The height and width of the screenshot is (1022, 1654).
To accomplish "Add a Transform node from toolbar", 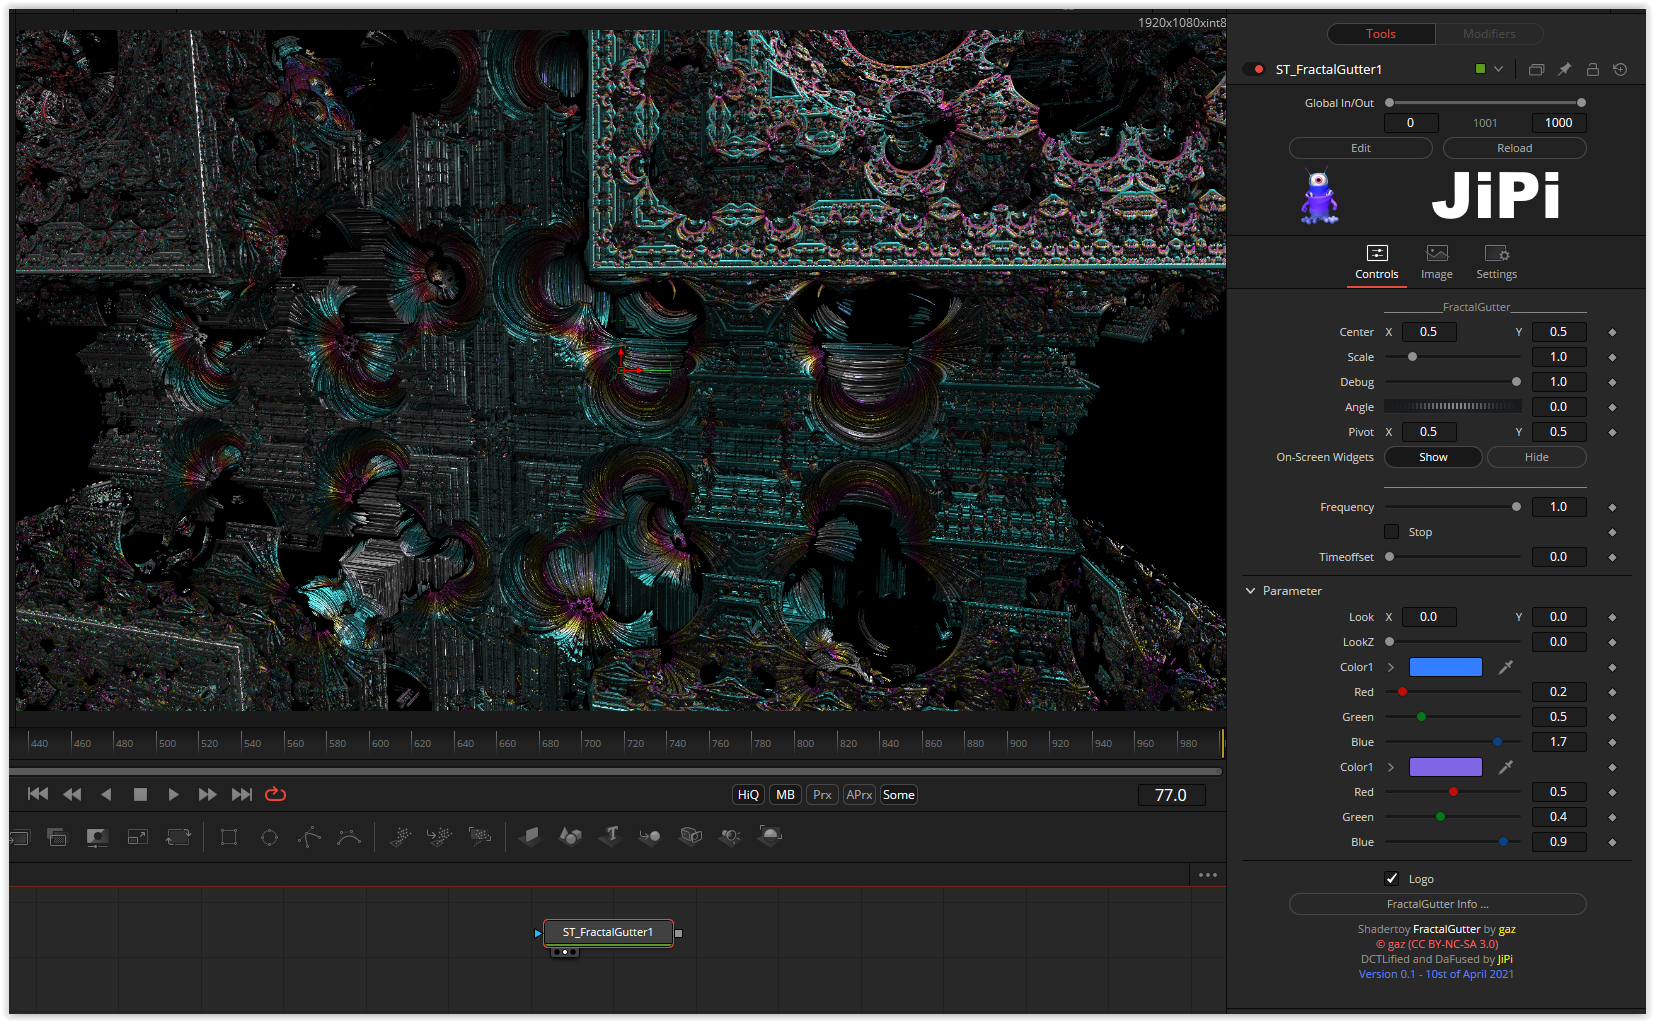I will (178, 837).
